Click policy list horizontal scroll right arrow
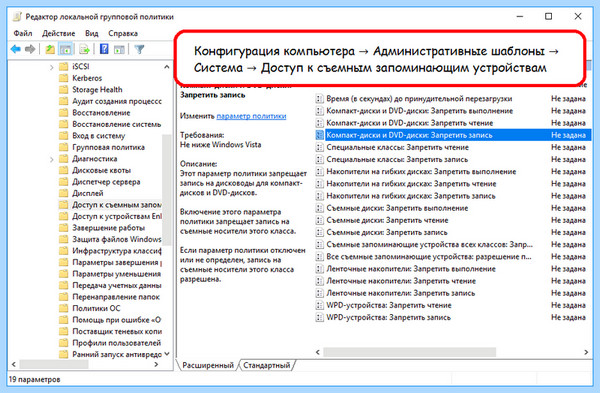This screenshot has width=600, height=393. click(x=586, y=352)
